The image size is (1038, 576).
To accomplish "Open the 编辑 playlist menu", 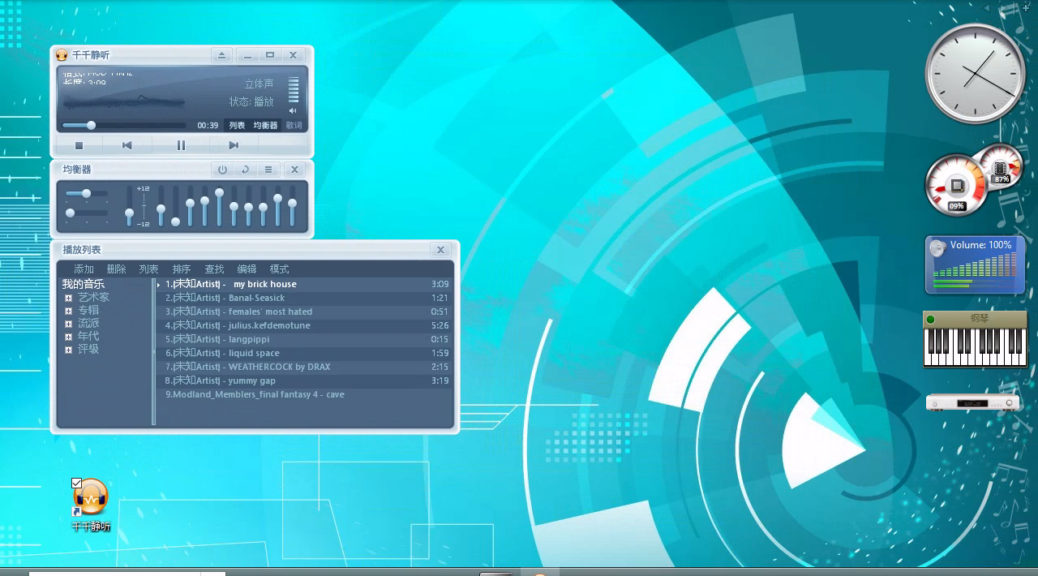I will pyautogui.click(x=246, y=269).
